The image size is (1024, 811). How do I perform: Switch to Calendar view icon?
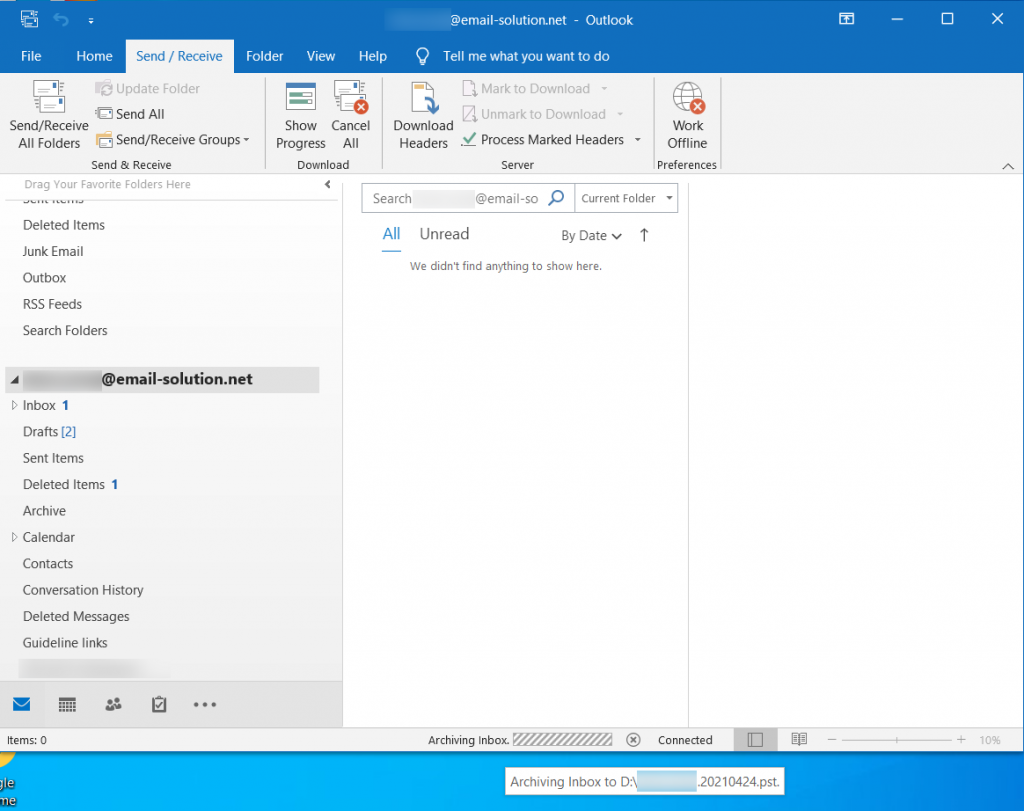tap(67, 705)
